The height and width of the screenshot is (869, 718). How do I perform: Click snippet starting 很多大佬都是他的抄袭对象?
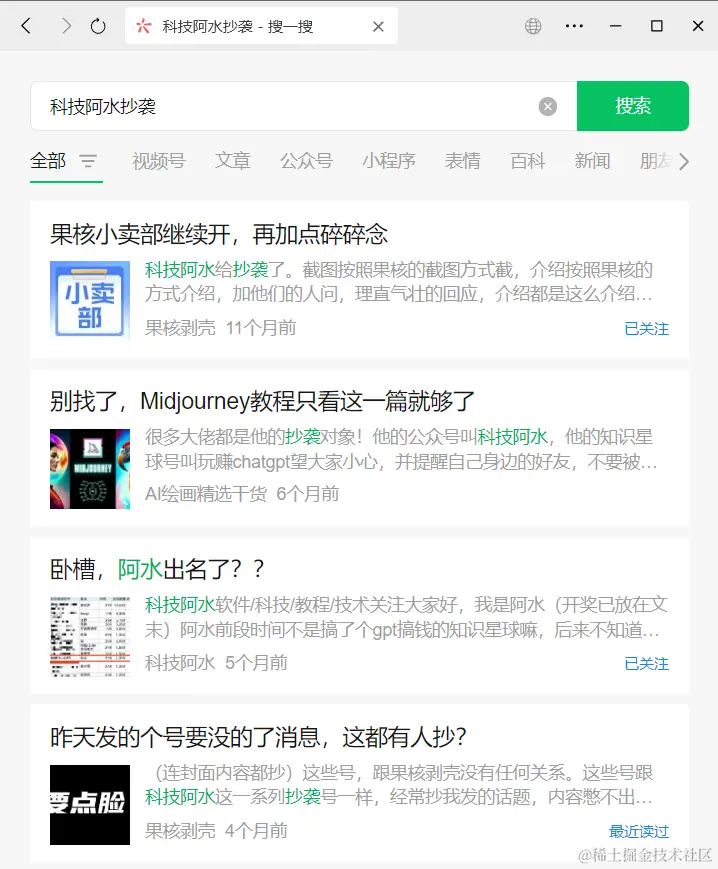click(401, 449)
